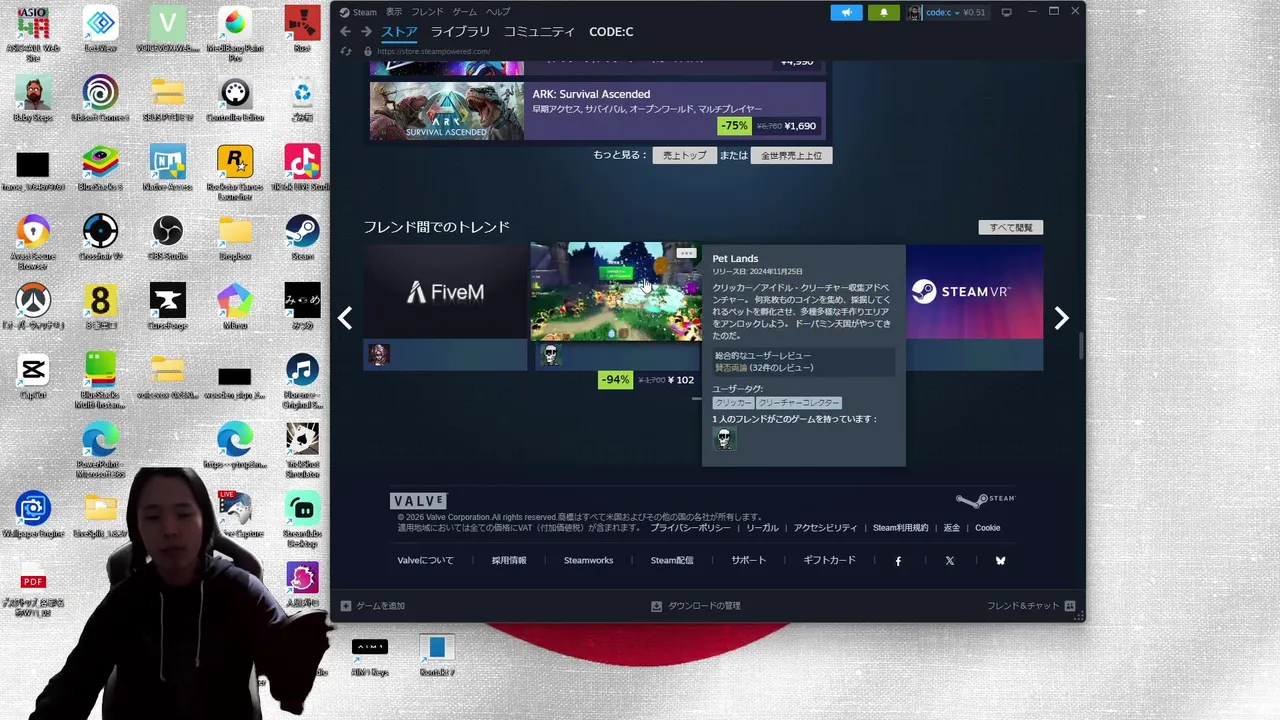The width and height of the screenshot is (1280, 720).
Task: Click the Steam利用規約 link
Action: pyautogui.click(x=900, y=528)
